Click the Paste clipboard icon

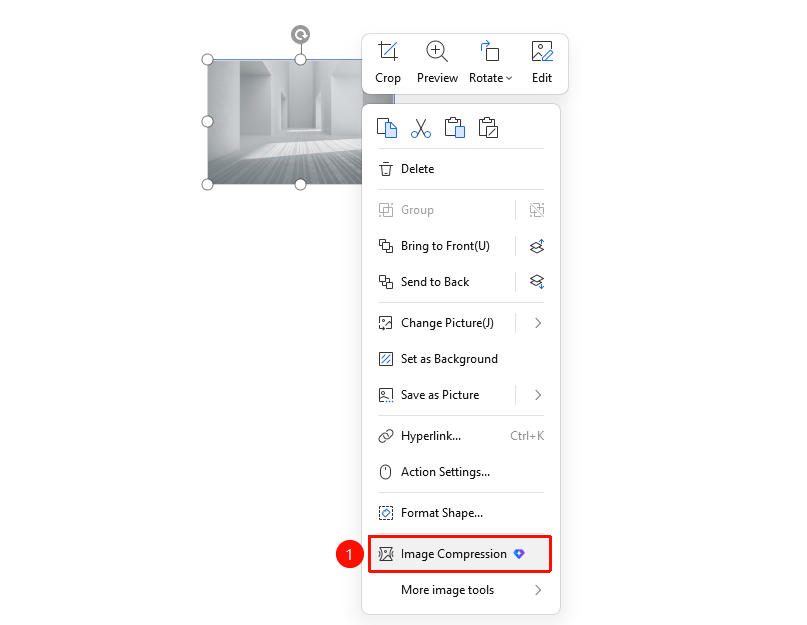pos(454,128)
